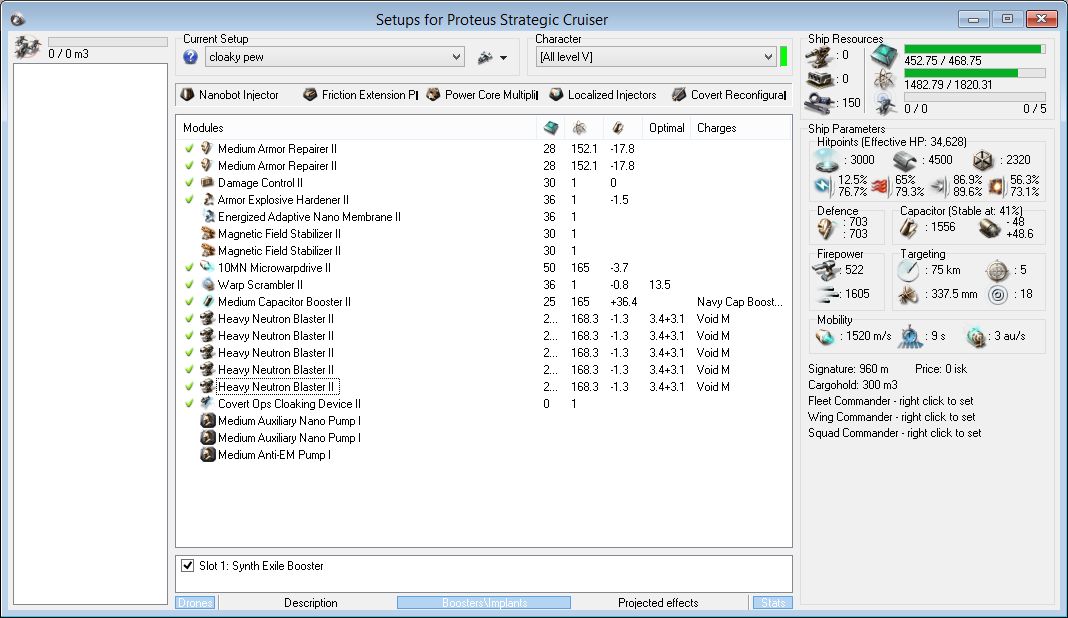The width and height of the screenshot is (1068, 618).
Task: Toggle the Armor Explosive Hardener II checkmark
Action: 189,200
